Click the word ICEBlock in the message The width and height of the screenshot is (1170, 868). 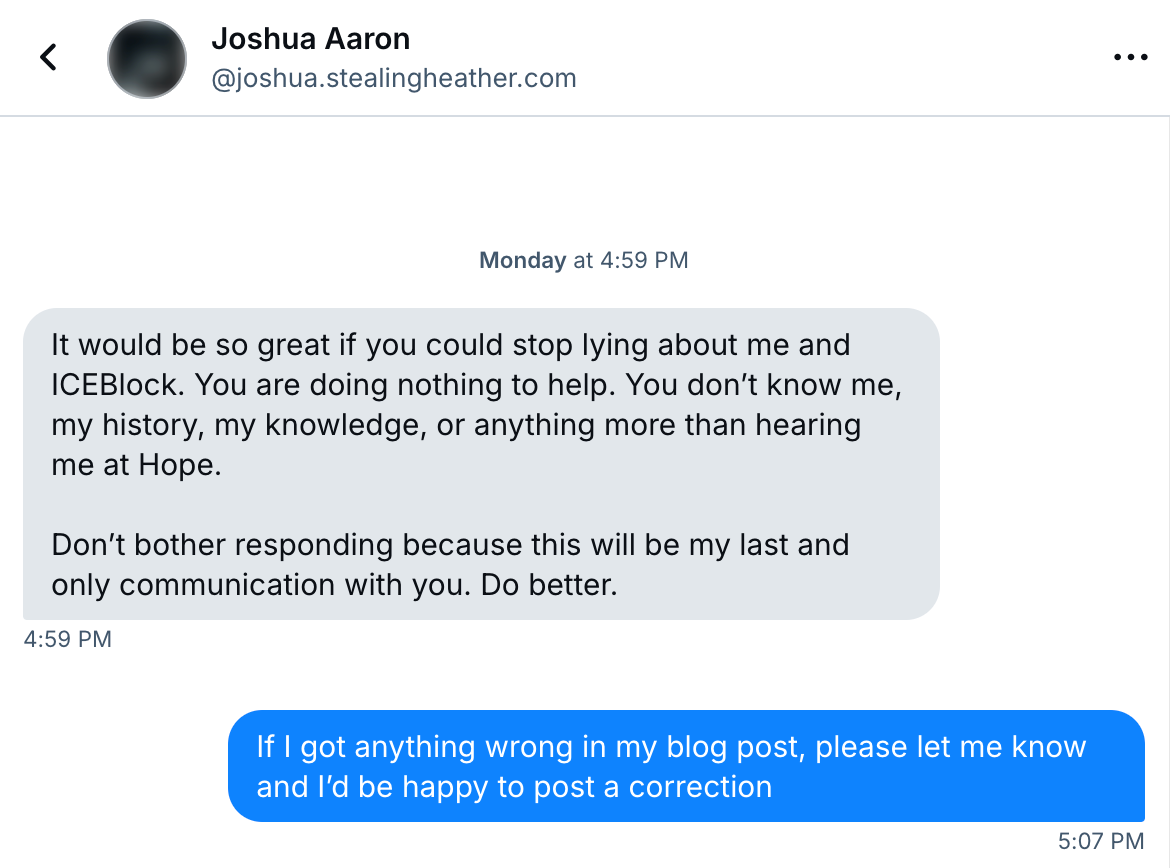click(117, 385)
